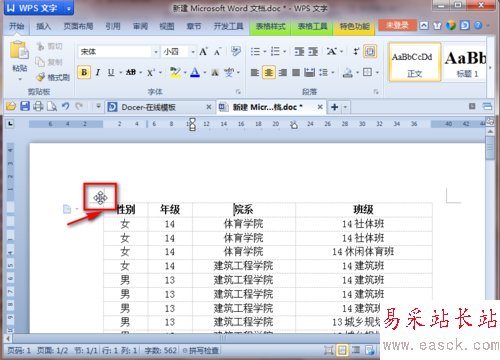The width and height of the screenshot is (500, 360).
Task: Click the Open folder icon
Action: click(11, 107)
